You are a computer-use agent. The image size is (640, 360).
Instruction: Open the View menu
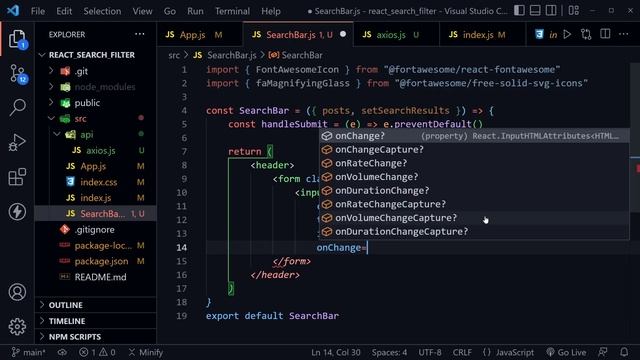142,11
